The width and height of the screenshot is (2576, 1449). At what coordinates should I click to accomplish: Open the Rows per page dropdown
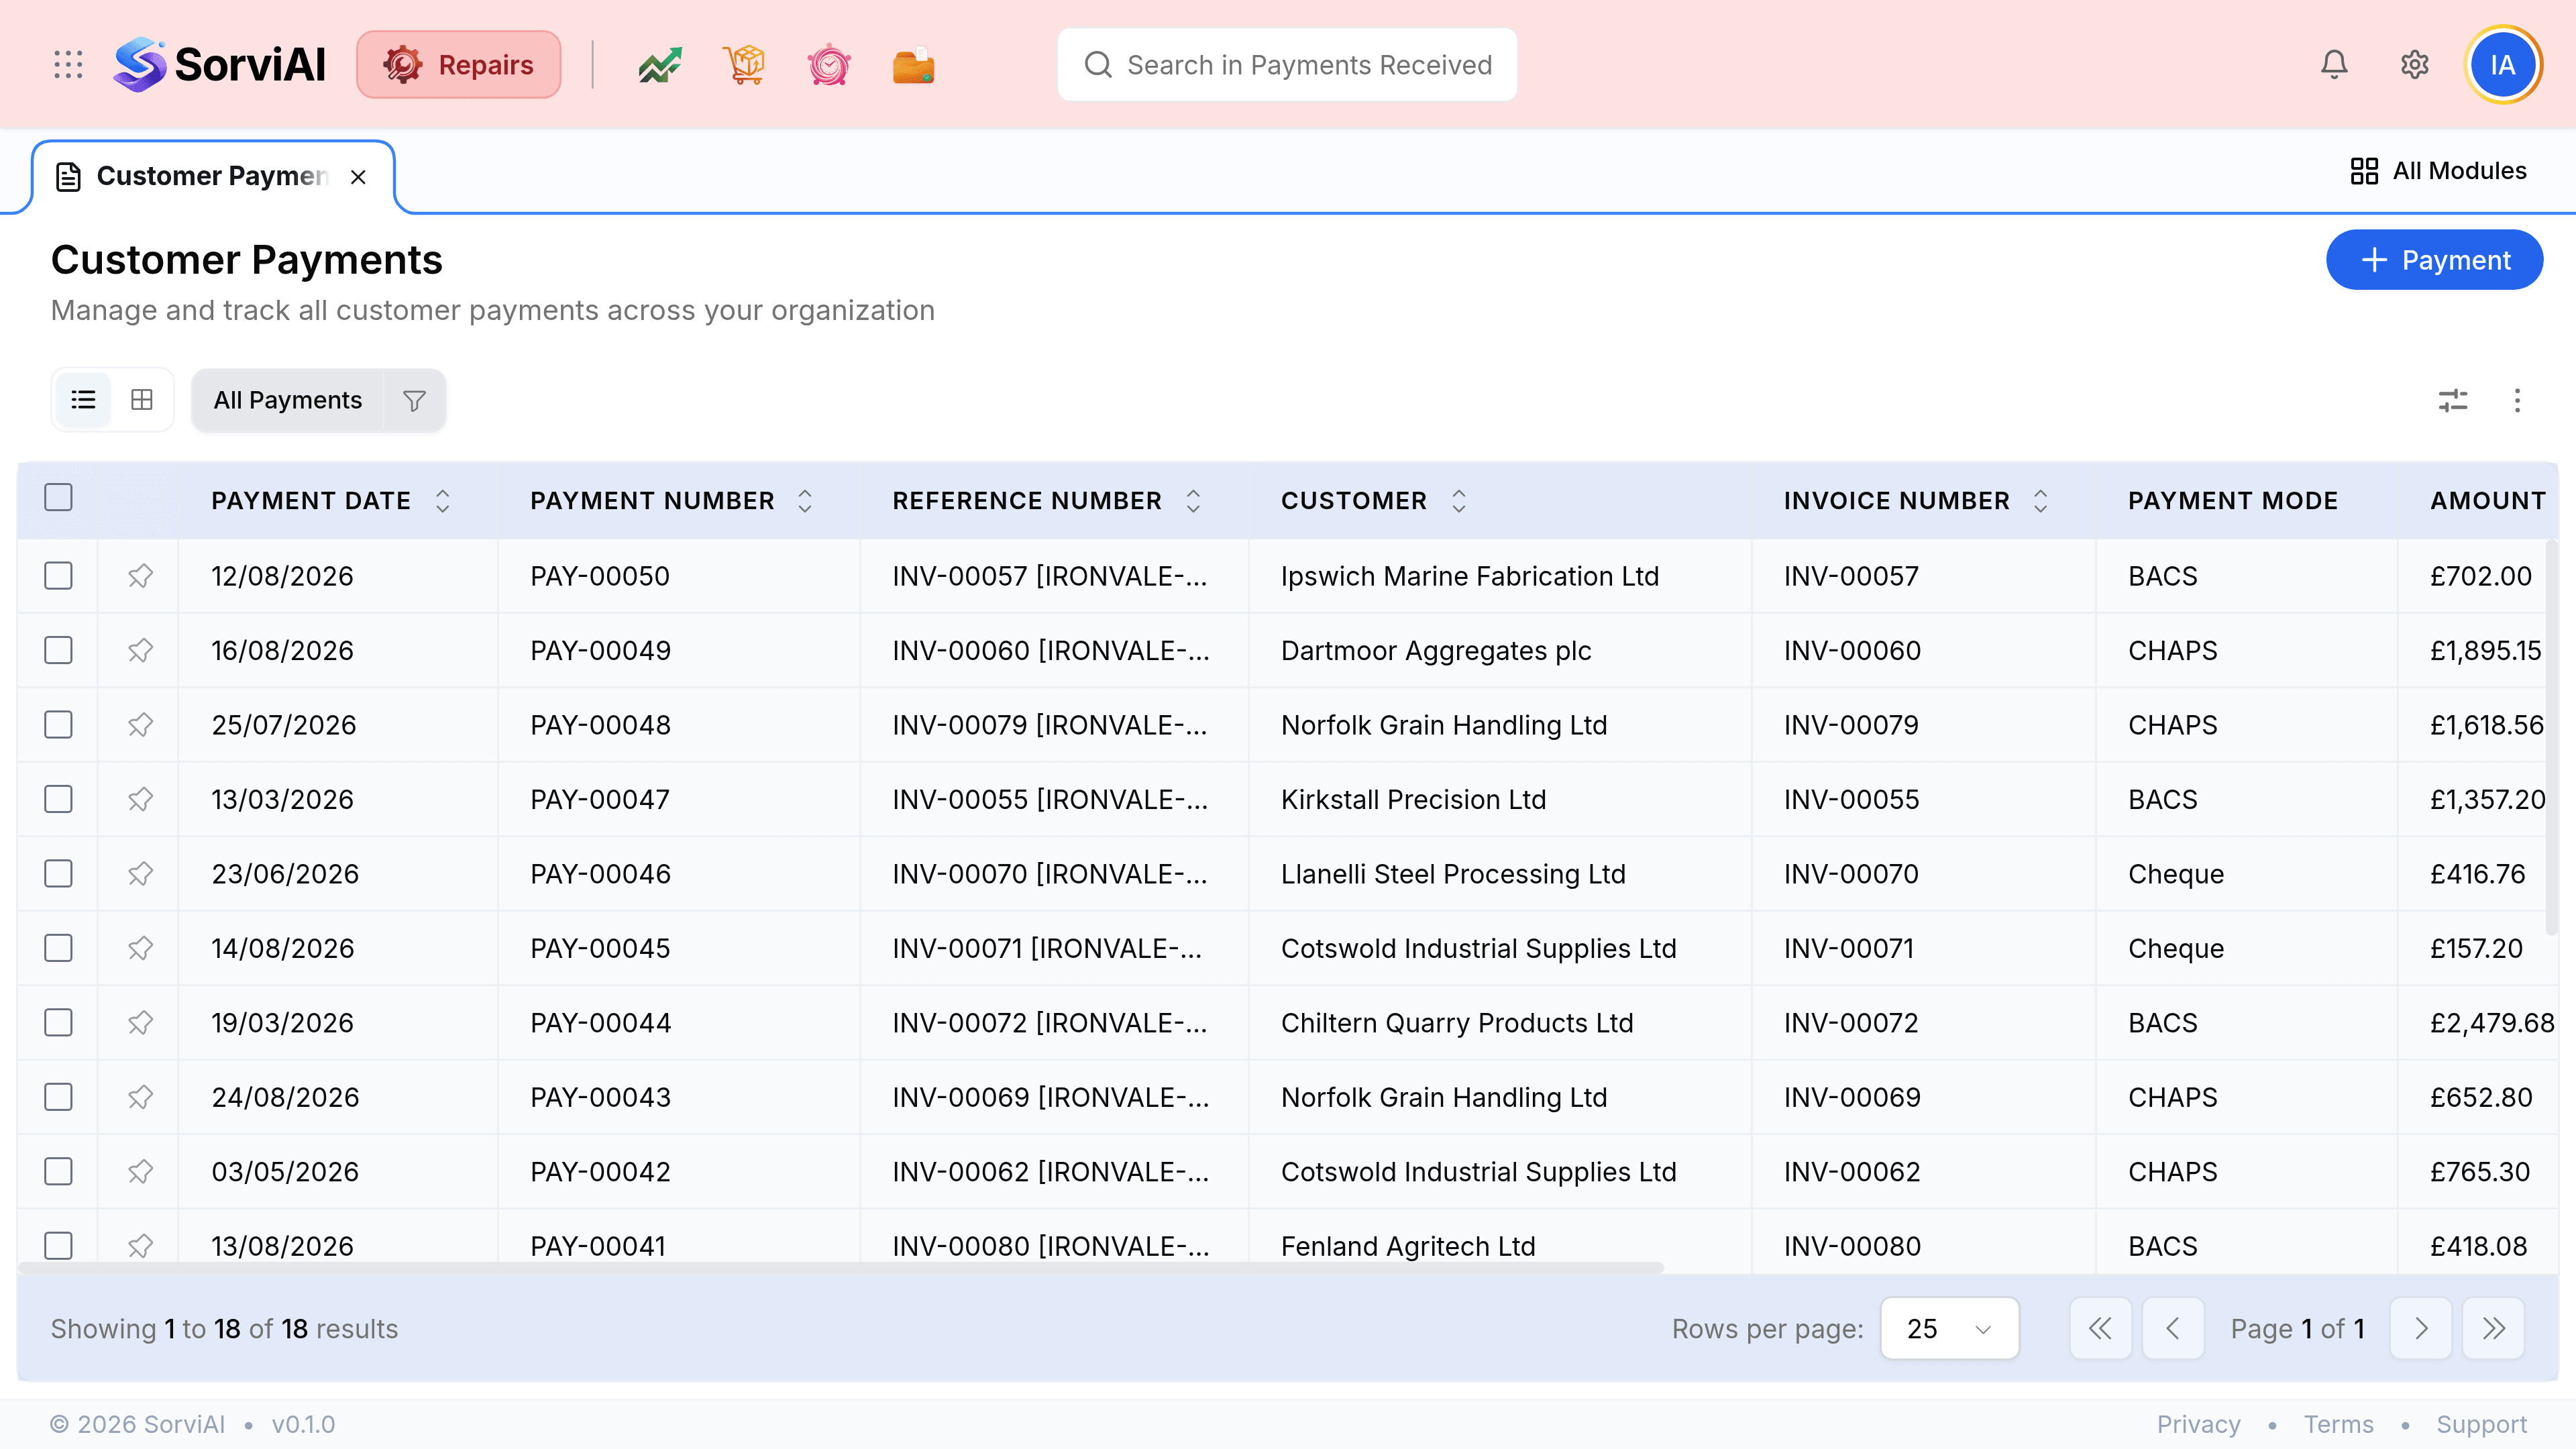1949,1328
